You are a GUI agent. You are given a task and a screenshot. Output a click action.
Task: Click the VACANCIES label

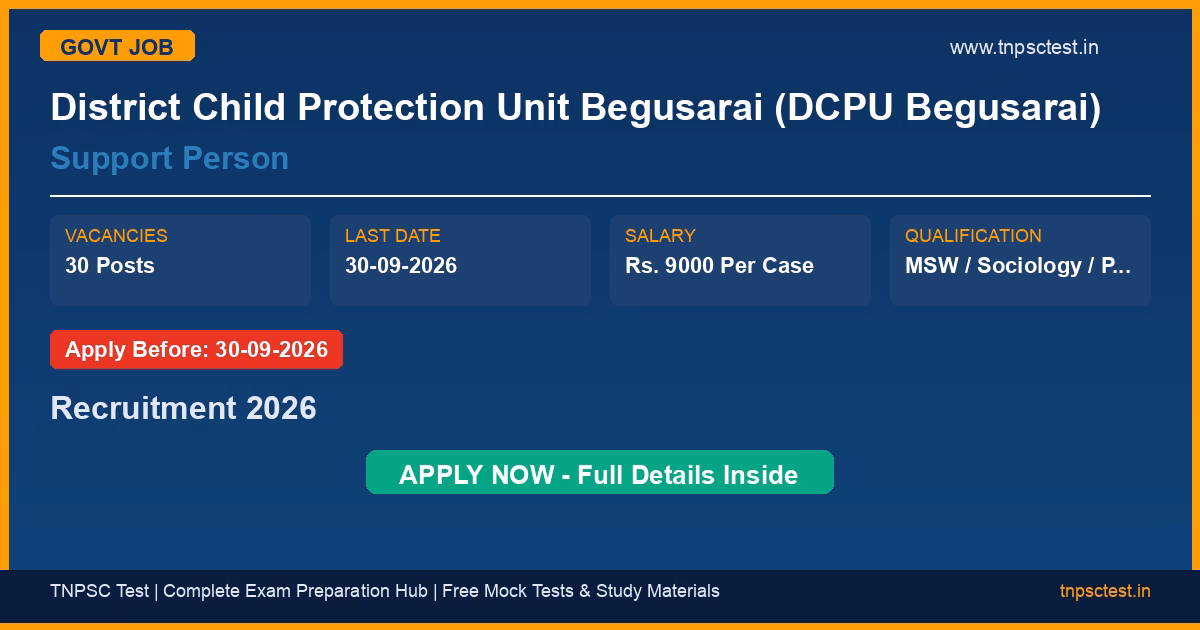pyautogui.click(x=116, y=236)
